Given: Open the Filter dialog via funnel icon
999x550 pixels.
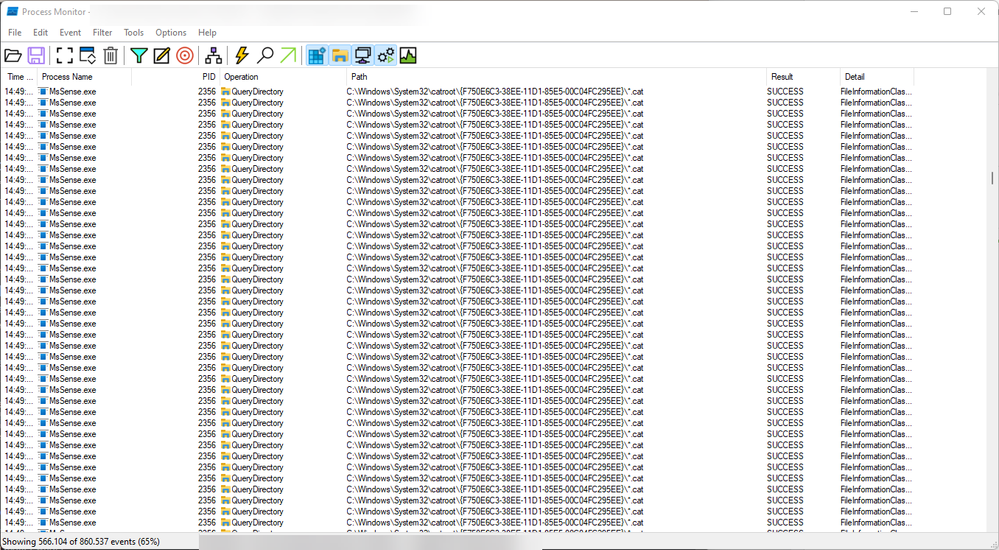Looking at the screenshot, I should point(138,56).
